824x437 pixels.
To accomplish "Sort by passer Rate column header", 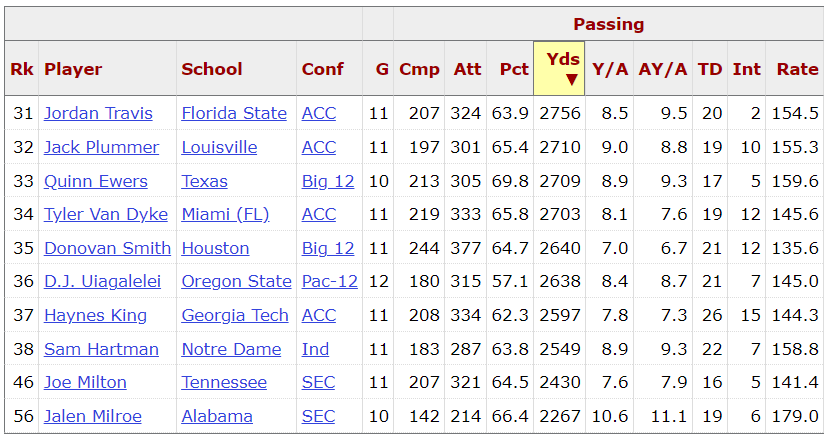I will pyautogui.click(x=797, y=69).
